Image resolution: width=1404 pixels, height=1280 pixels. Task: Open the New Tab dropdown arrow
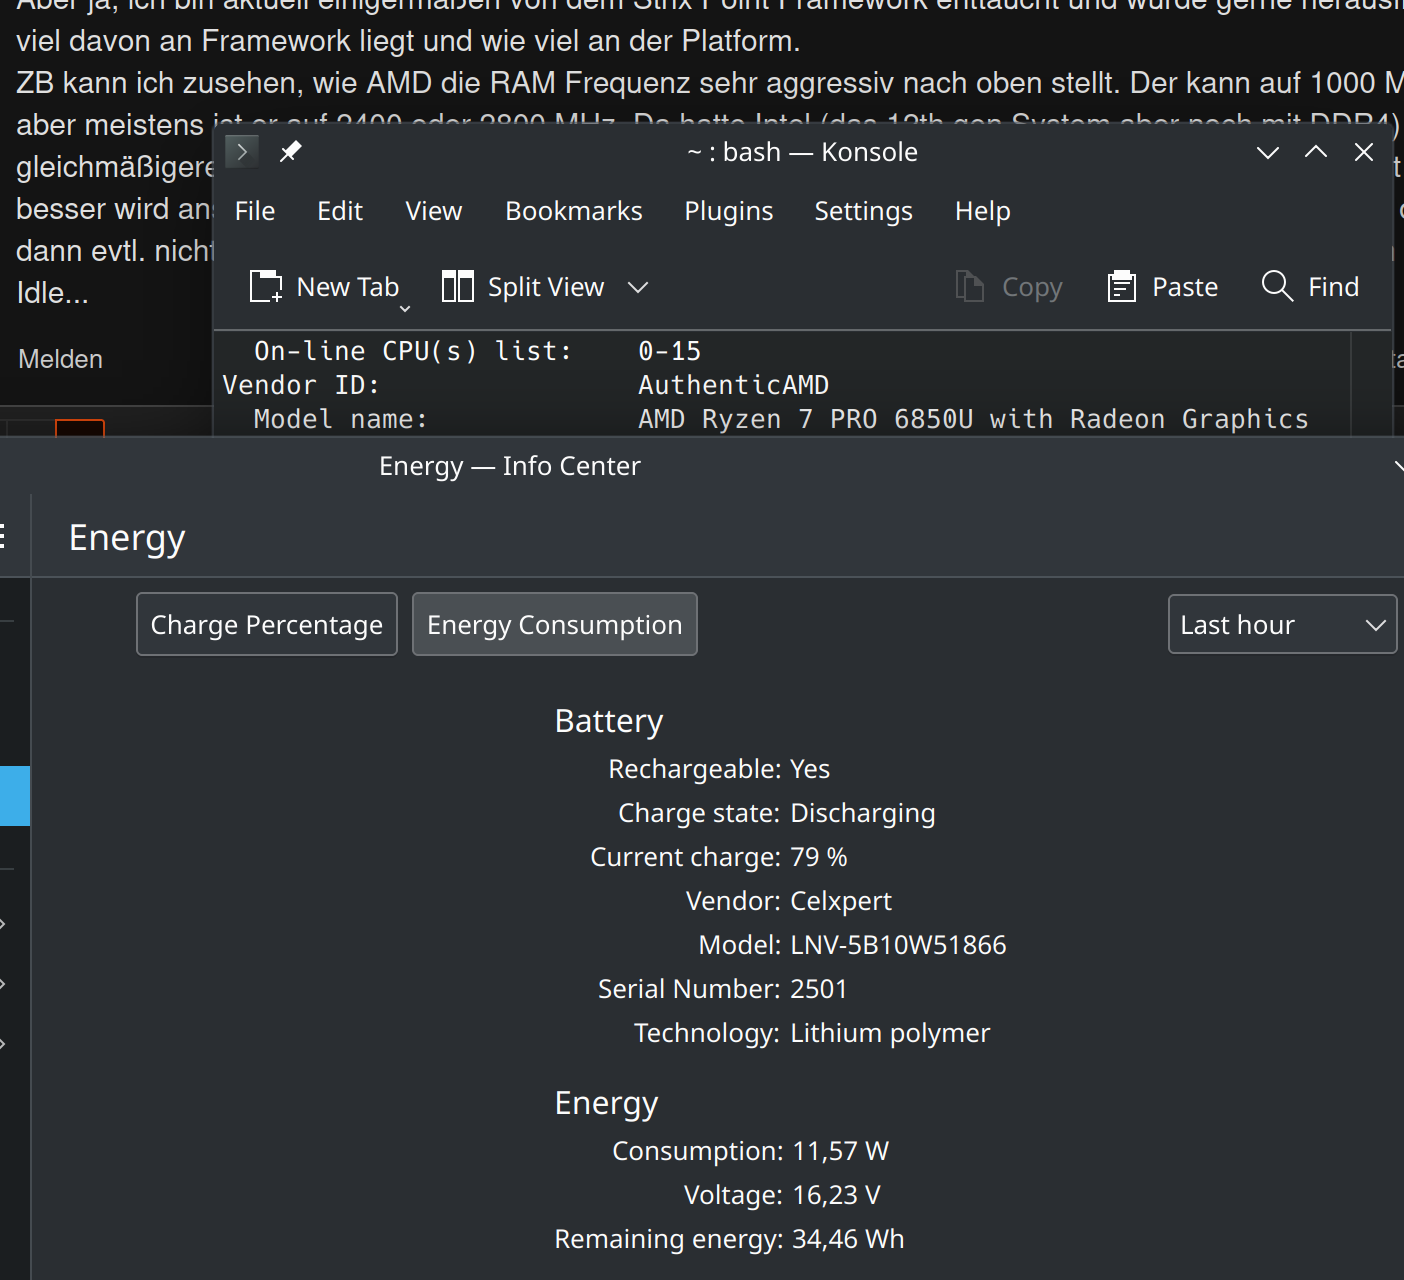pos(404,310)
